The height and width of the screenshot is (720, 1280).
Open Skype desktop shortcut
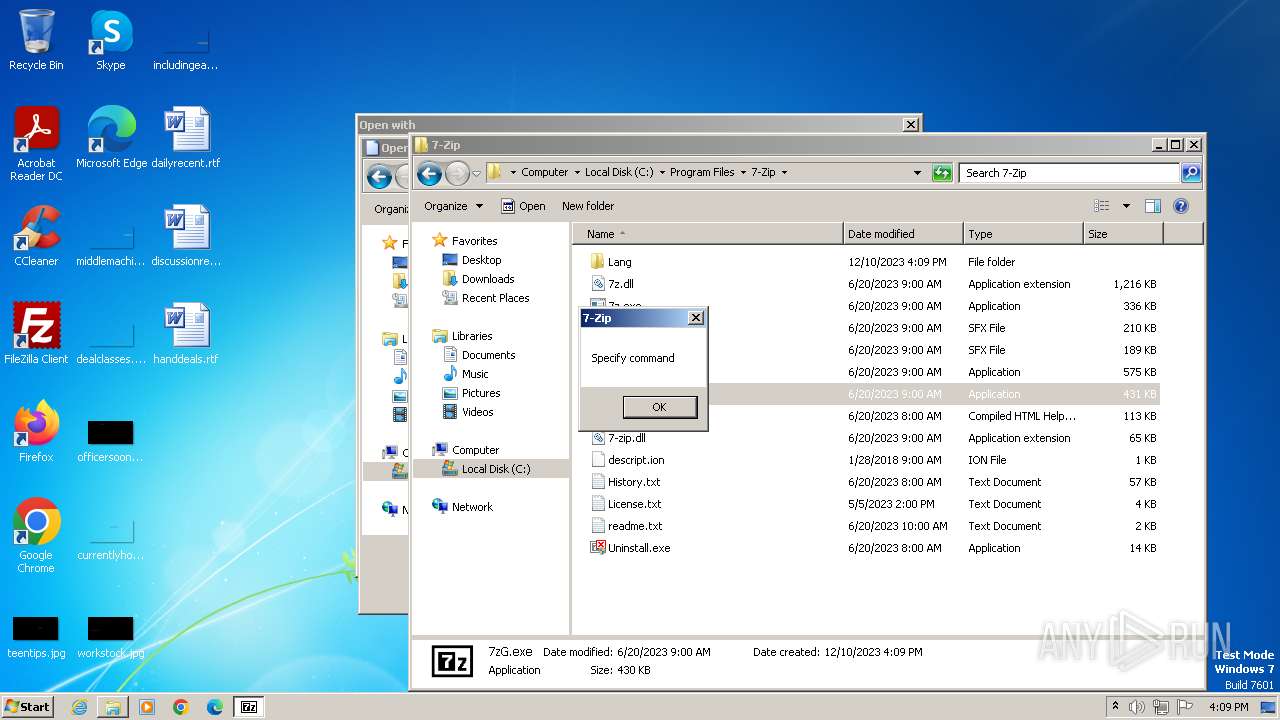tap(110, 40)
